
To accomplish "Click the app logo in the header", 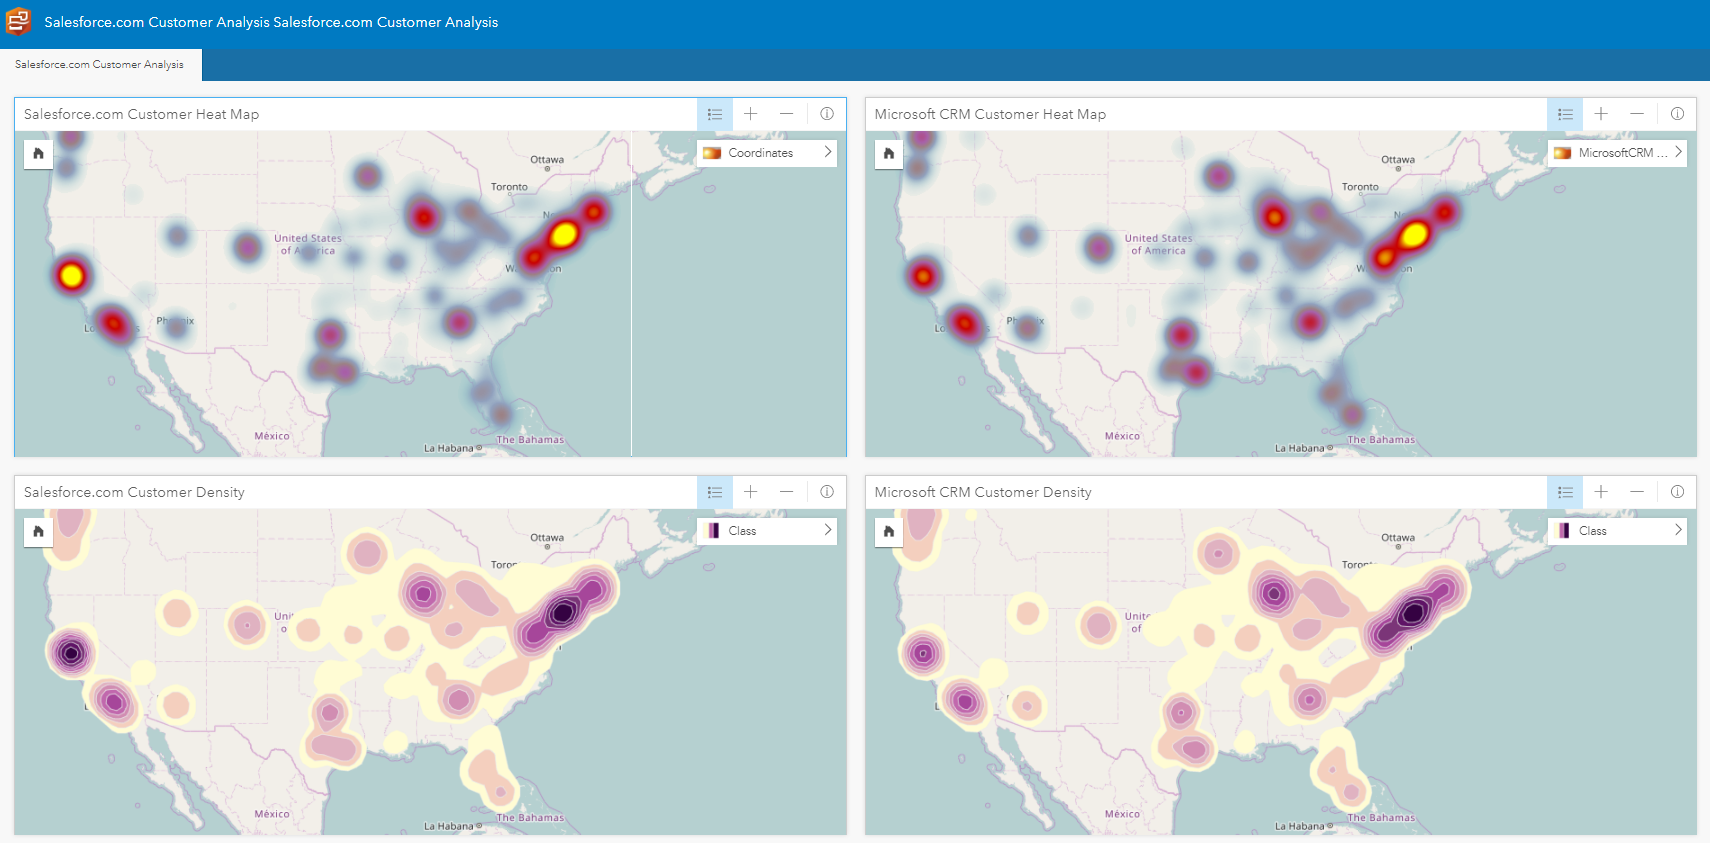I will click(19, 21).
